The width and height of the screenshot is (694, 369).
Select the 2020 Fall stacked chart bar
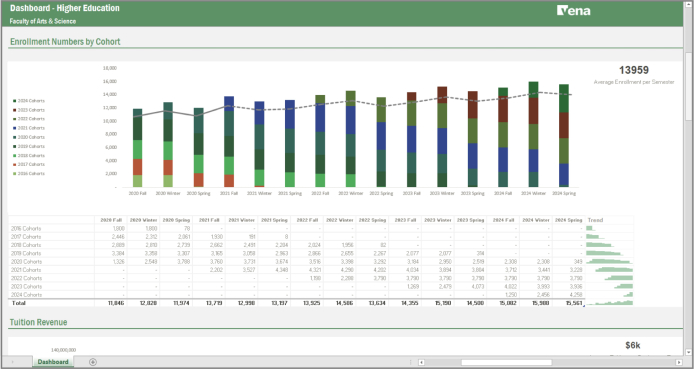click(x=138, y=148)
